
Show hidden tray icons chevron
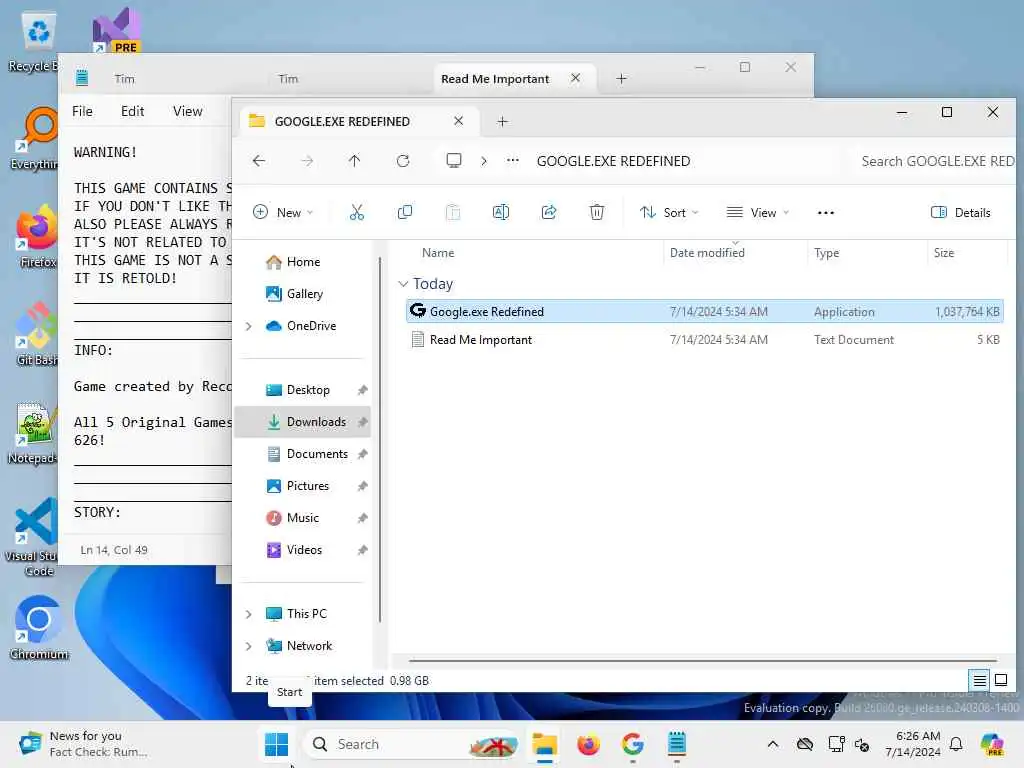pyautogui.click(x=773, y=744)
